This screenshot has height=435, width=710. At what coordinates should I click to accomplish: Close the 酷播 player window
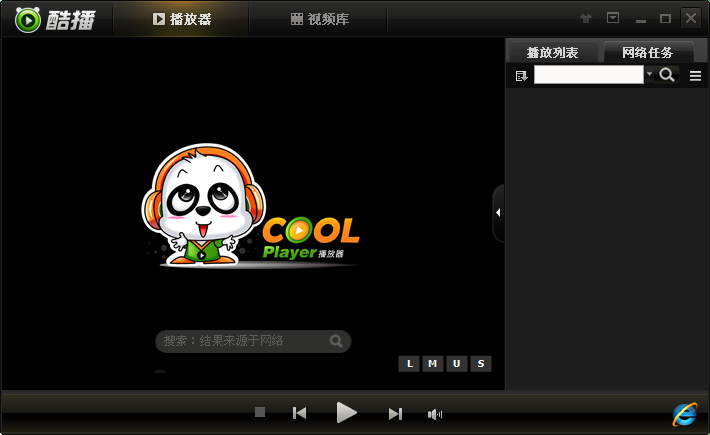click(x=691, y=18)
